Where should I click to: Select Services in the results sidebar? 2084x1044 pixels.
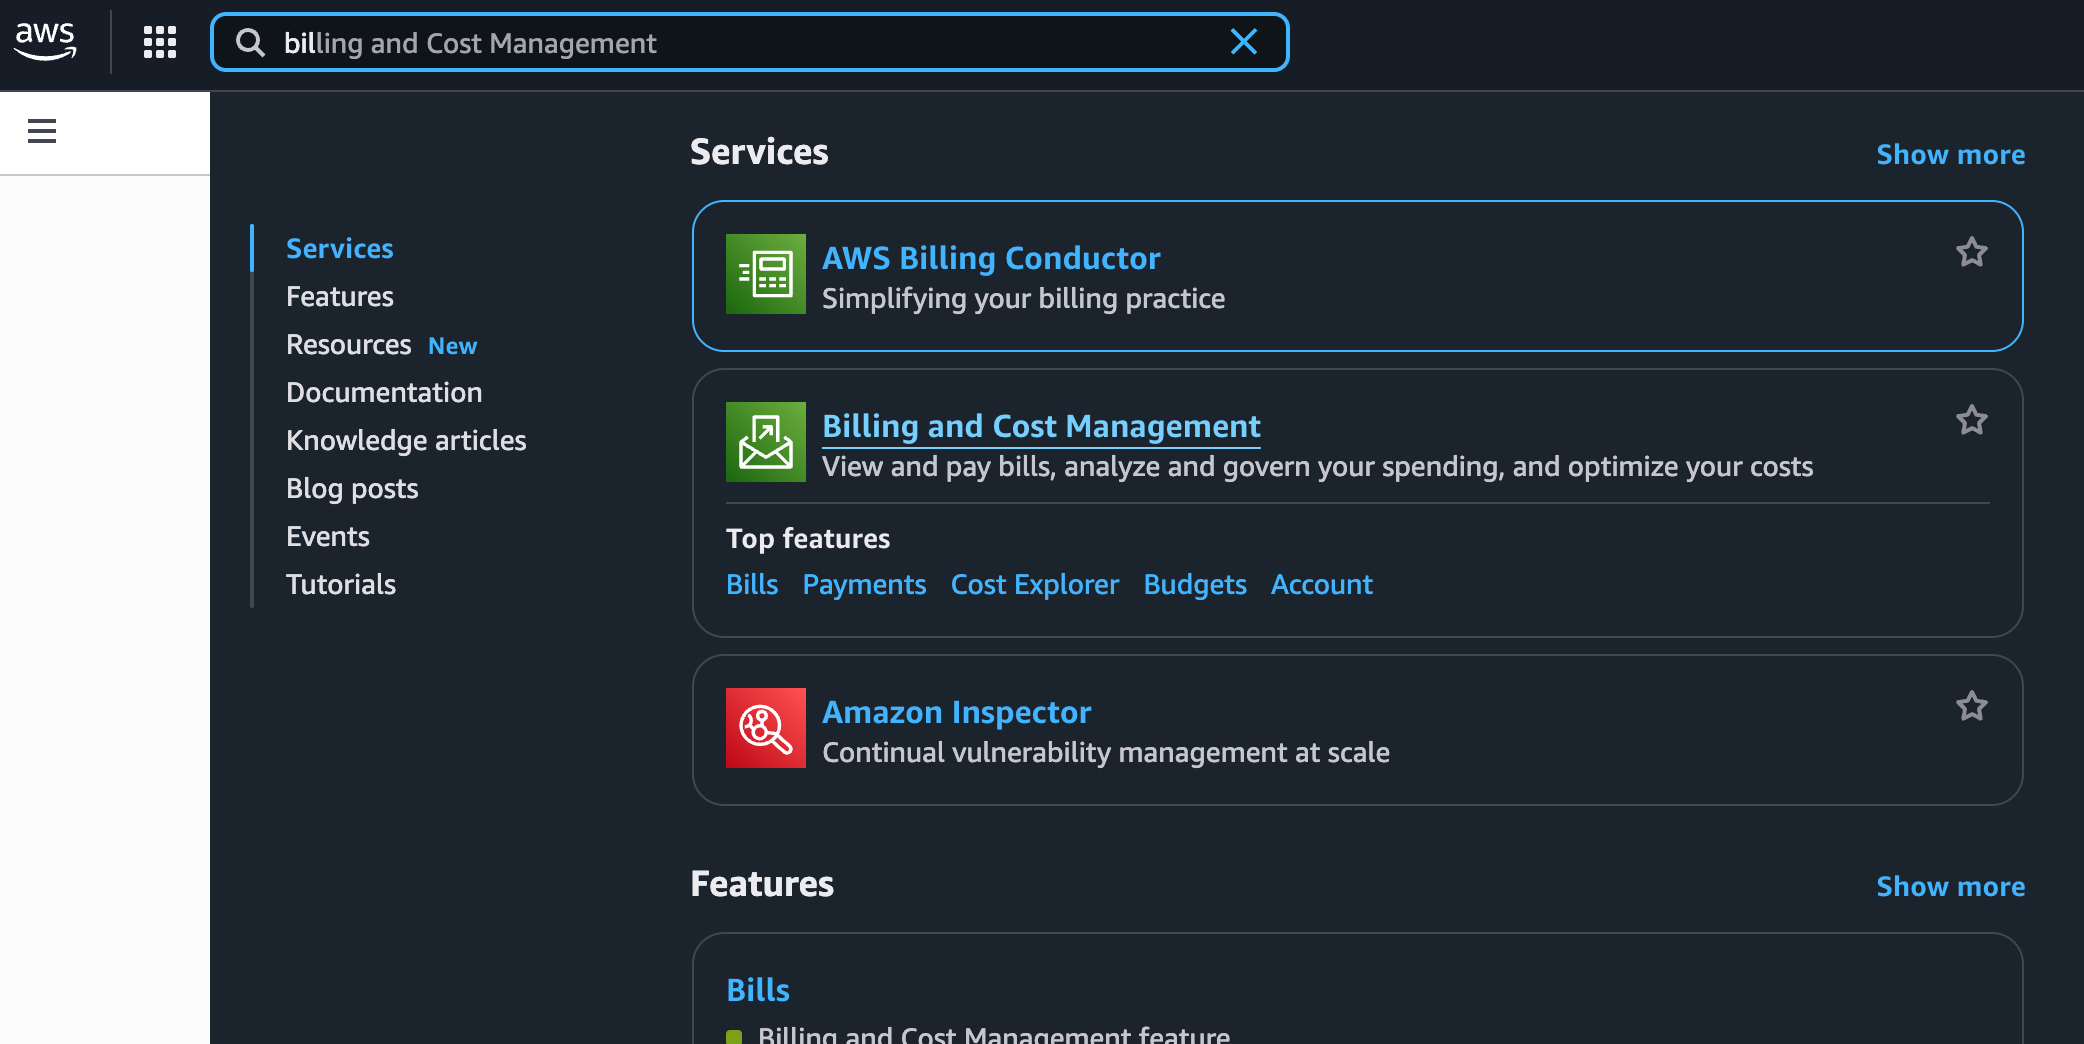click(x=340, y=248)
